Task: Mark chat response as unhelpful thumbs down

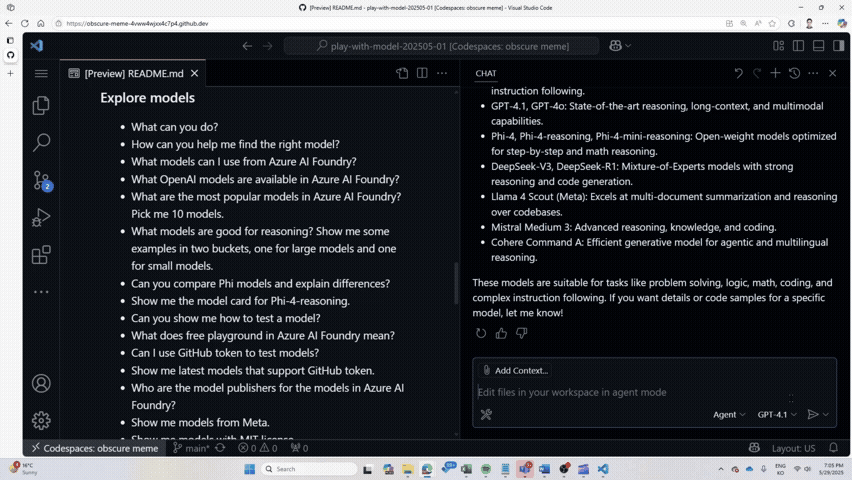Action: pyautogui.click(x=522, y=333)
